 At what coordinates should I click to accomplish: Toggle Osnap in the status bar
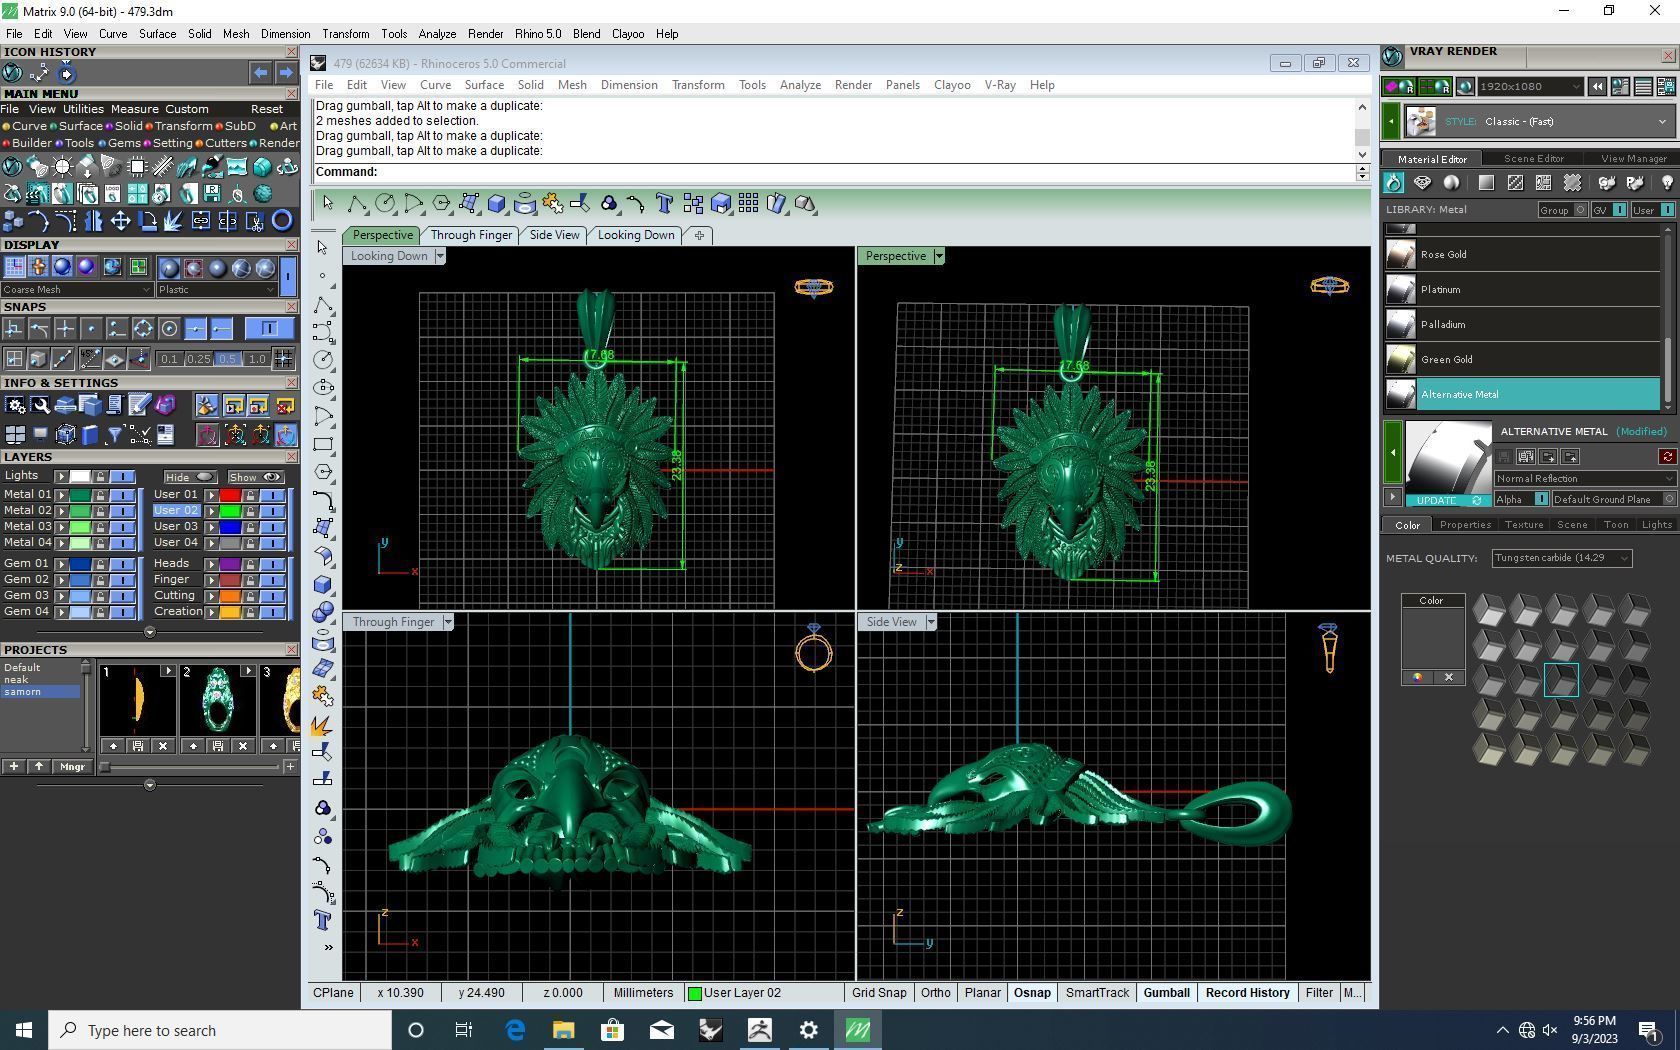(1032, 993)
